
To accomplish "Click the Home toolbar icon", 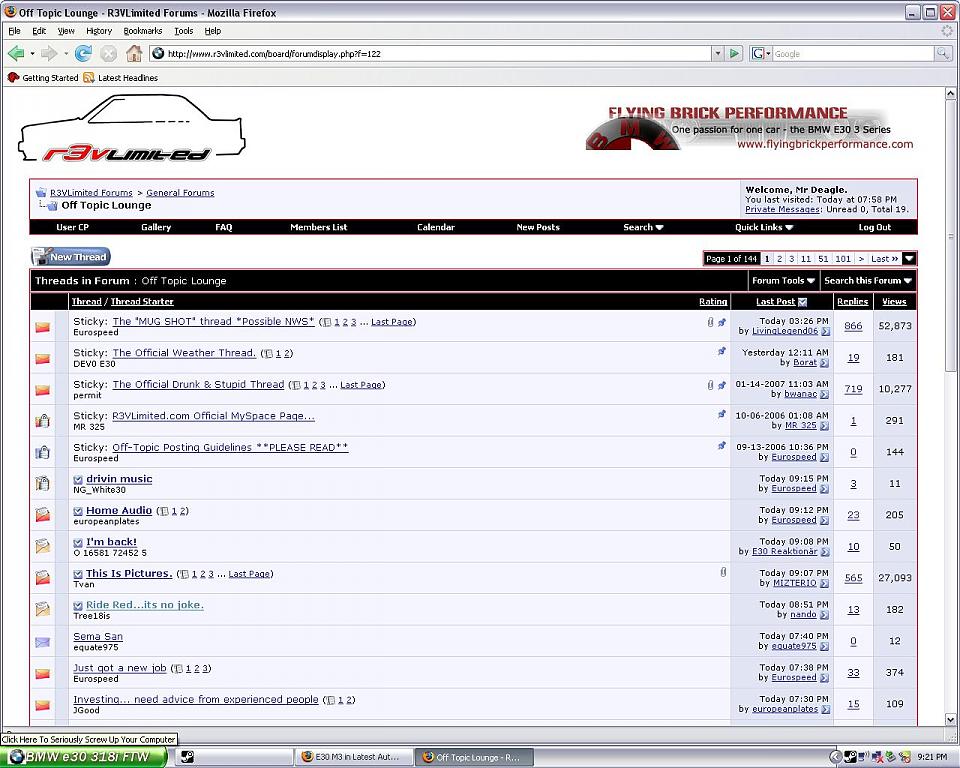I will click(x=134, y=54).
